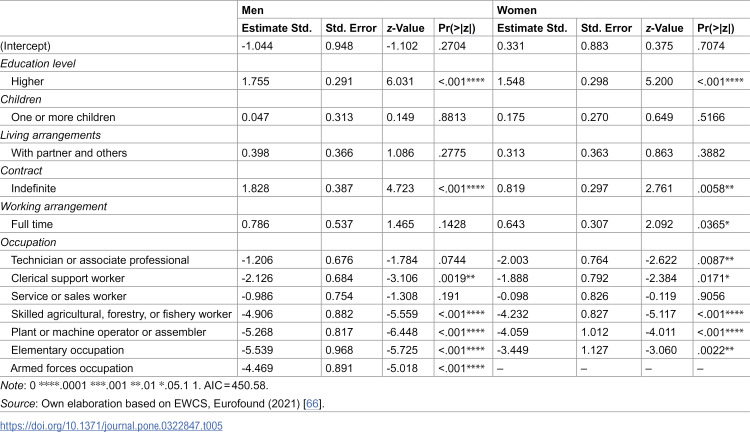Open the DOI link below the table

pyautogui.click(x=111, y=425)
